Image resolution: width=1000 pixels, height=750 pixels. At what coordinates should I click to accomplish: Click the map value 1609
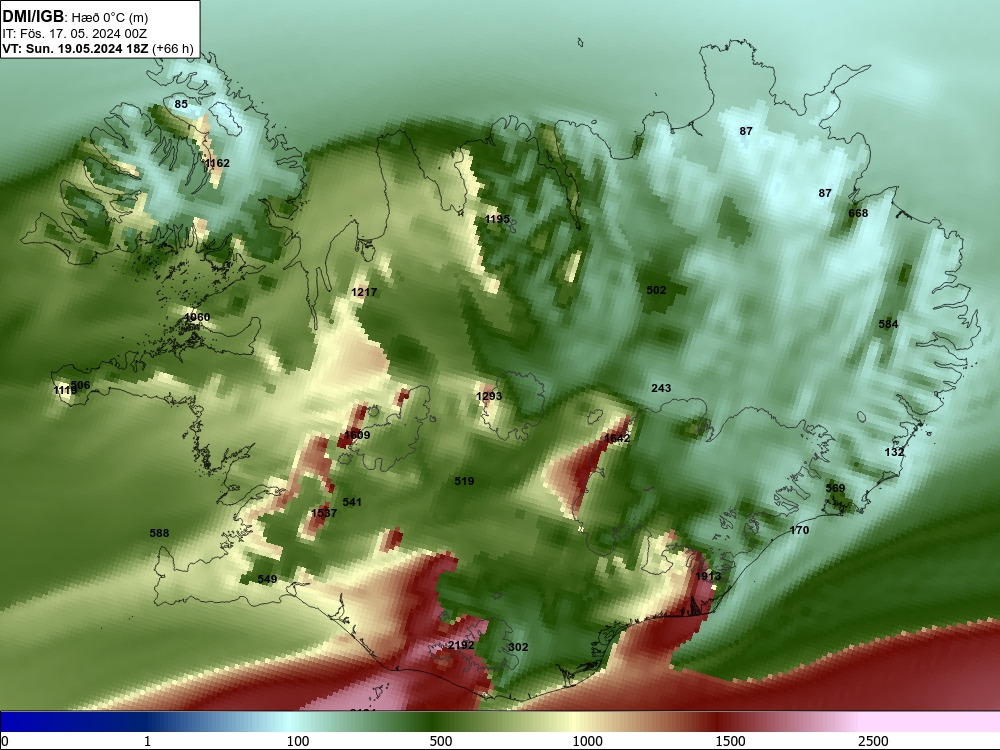357,435
